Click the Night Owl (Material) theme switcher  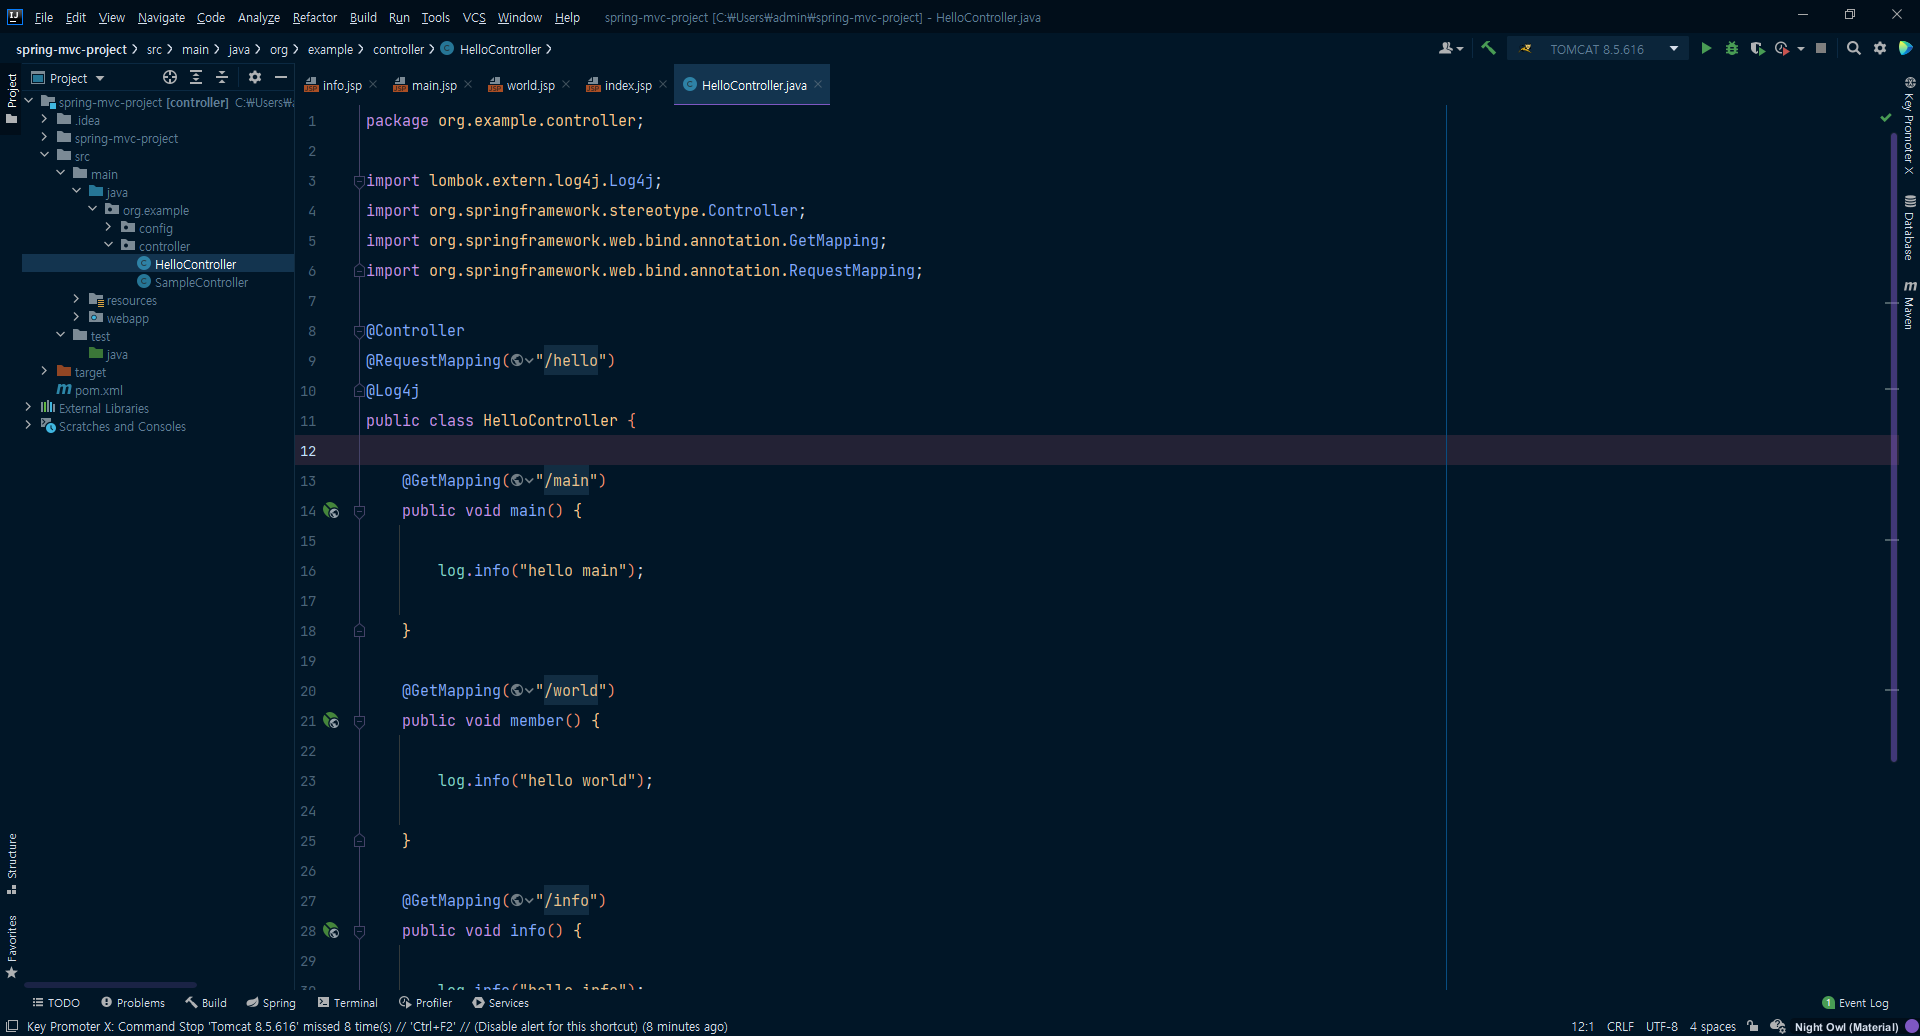coord(1846,1027)
